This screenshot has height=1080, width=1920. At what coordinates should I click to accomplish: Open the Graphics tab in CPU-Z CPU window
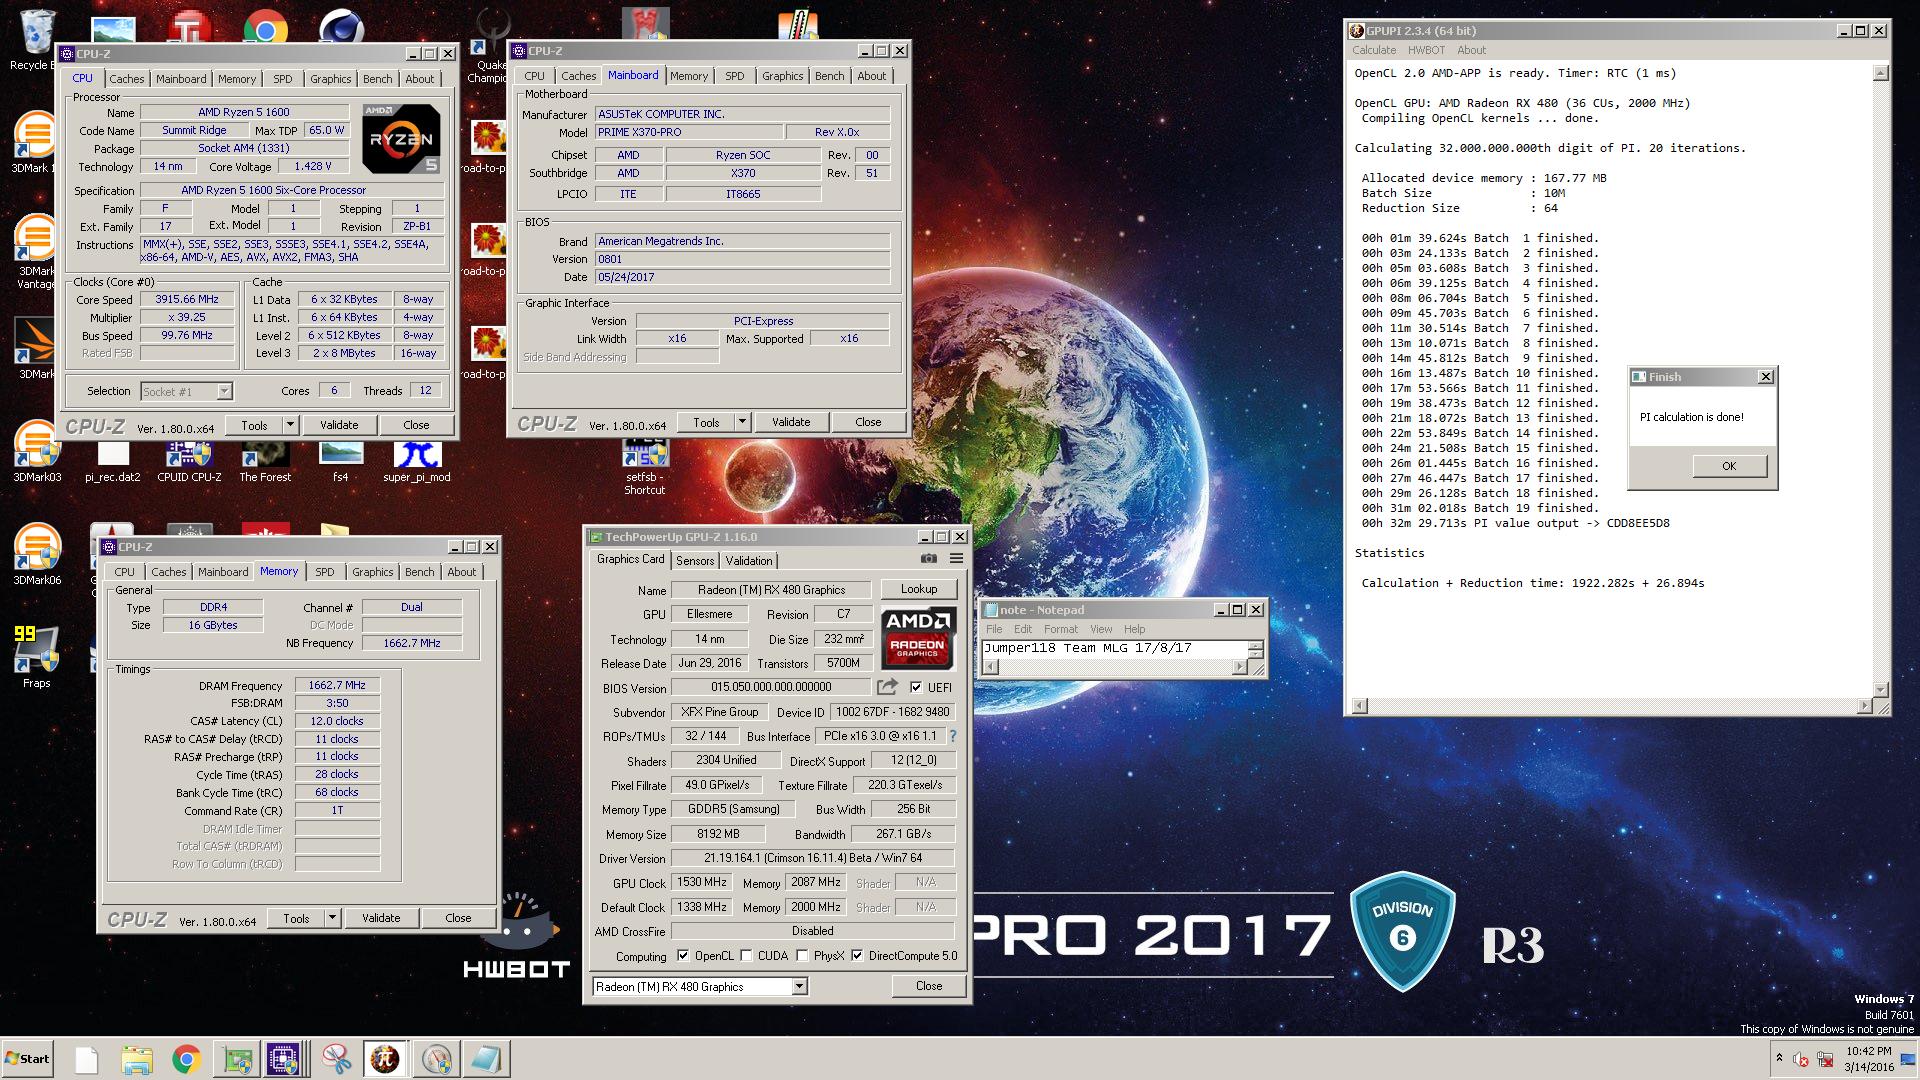pos(331,79)
